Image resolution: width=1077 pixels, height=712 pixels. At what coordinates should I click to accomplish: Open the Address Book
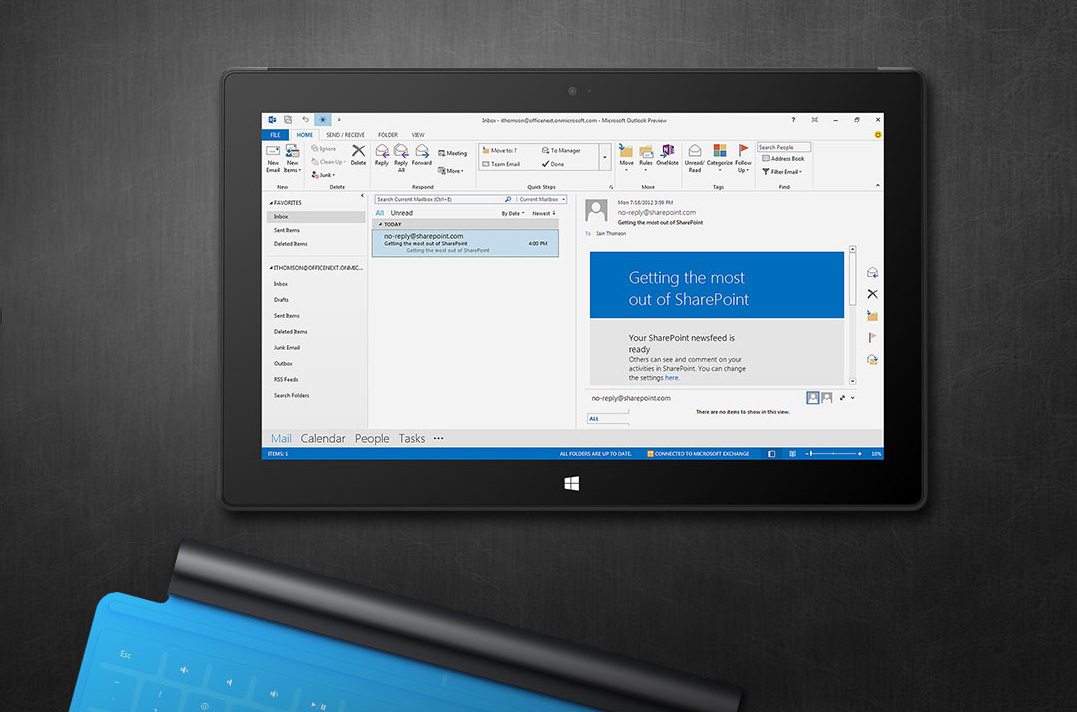pyautogui.click(x=783, y=159)
